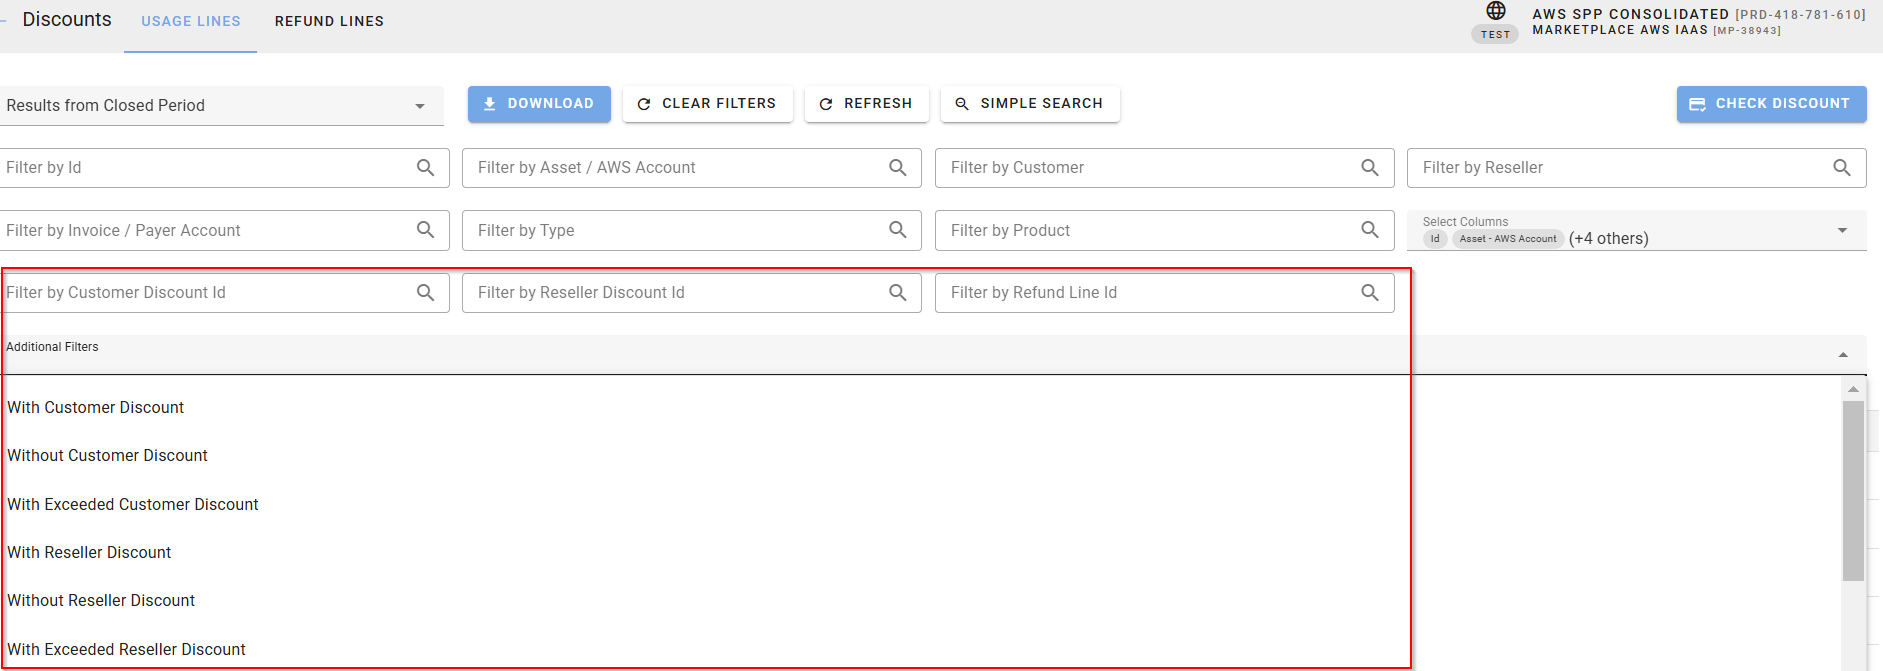1883x671 pixels.
Task: Click search icon in Filter by Type
Action: click(x=897, y=230)
